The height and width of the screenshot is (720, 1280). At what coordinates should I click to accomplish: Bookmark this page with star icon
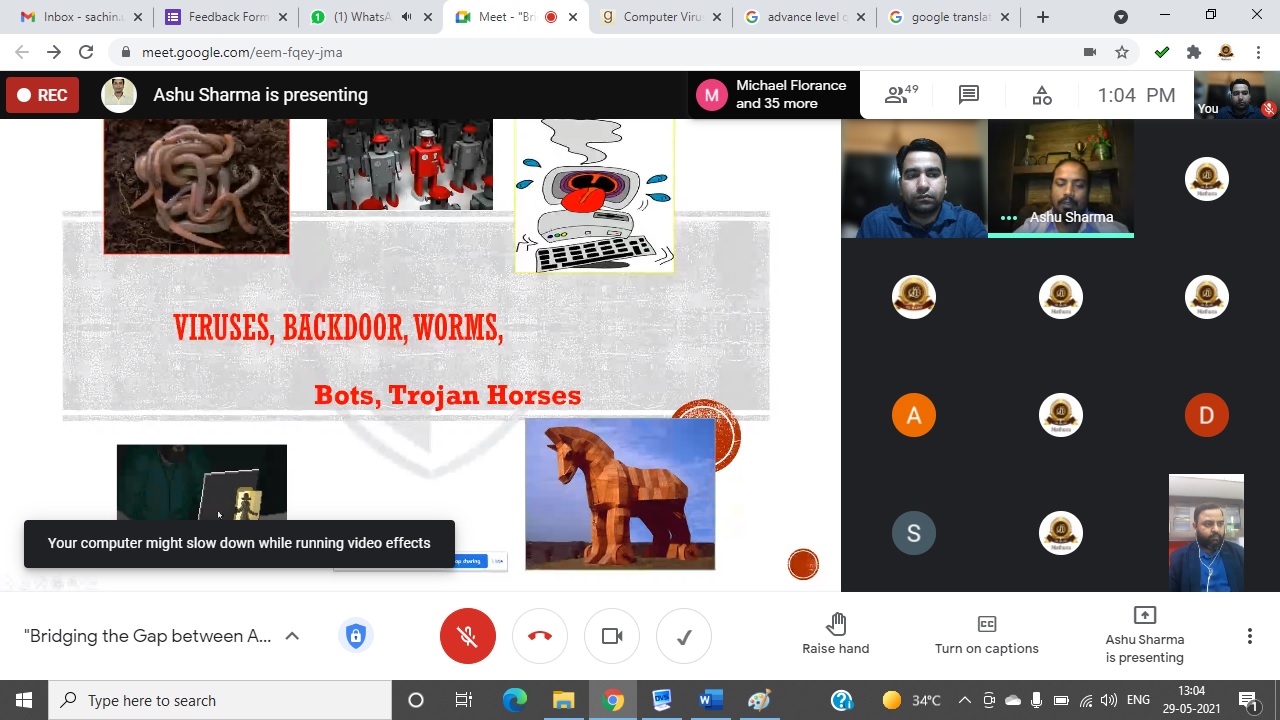coord(1122,52)
